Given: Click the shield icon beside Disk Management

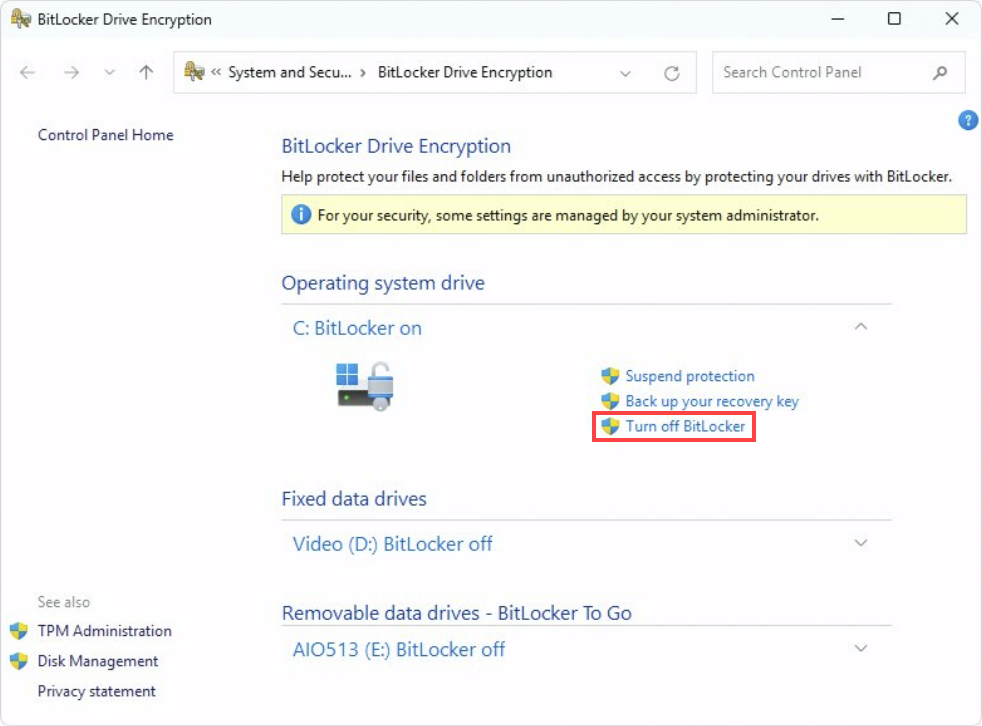Looking at the screenshot, I should [x=19, y=661].
